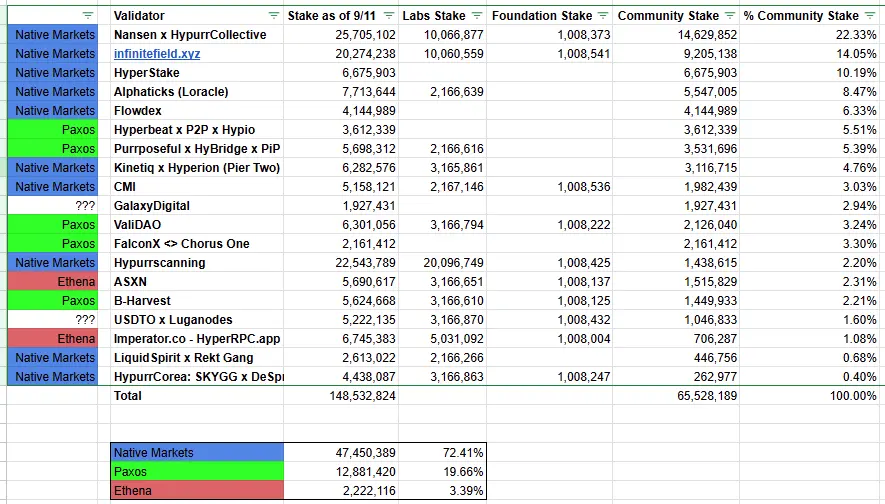Select the Foundation Stake value 1,008,373

(550, 35)
